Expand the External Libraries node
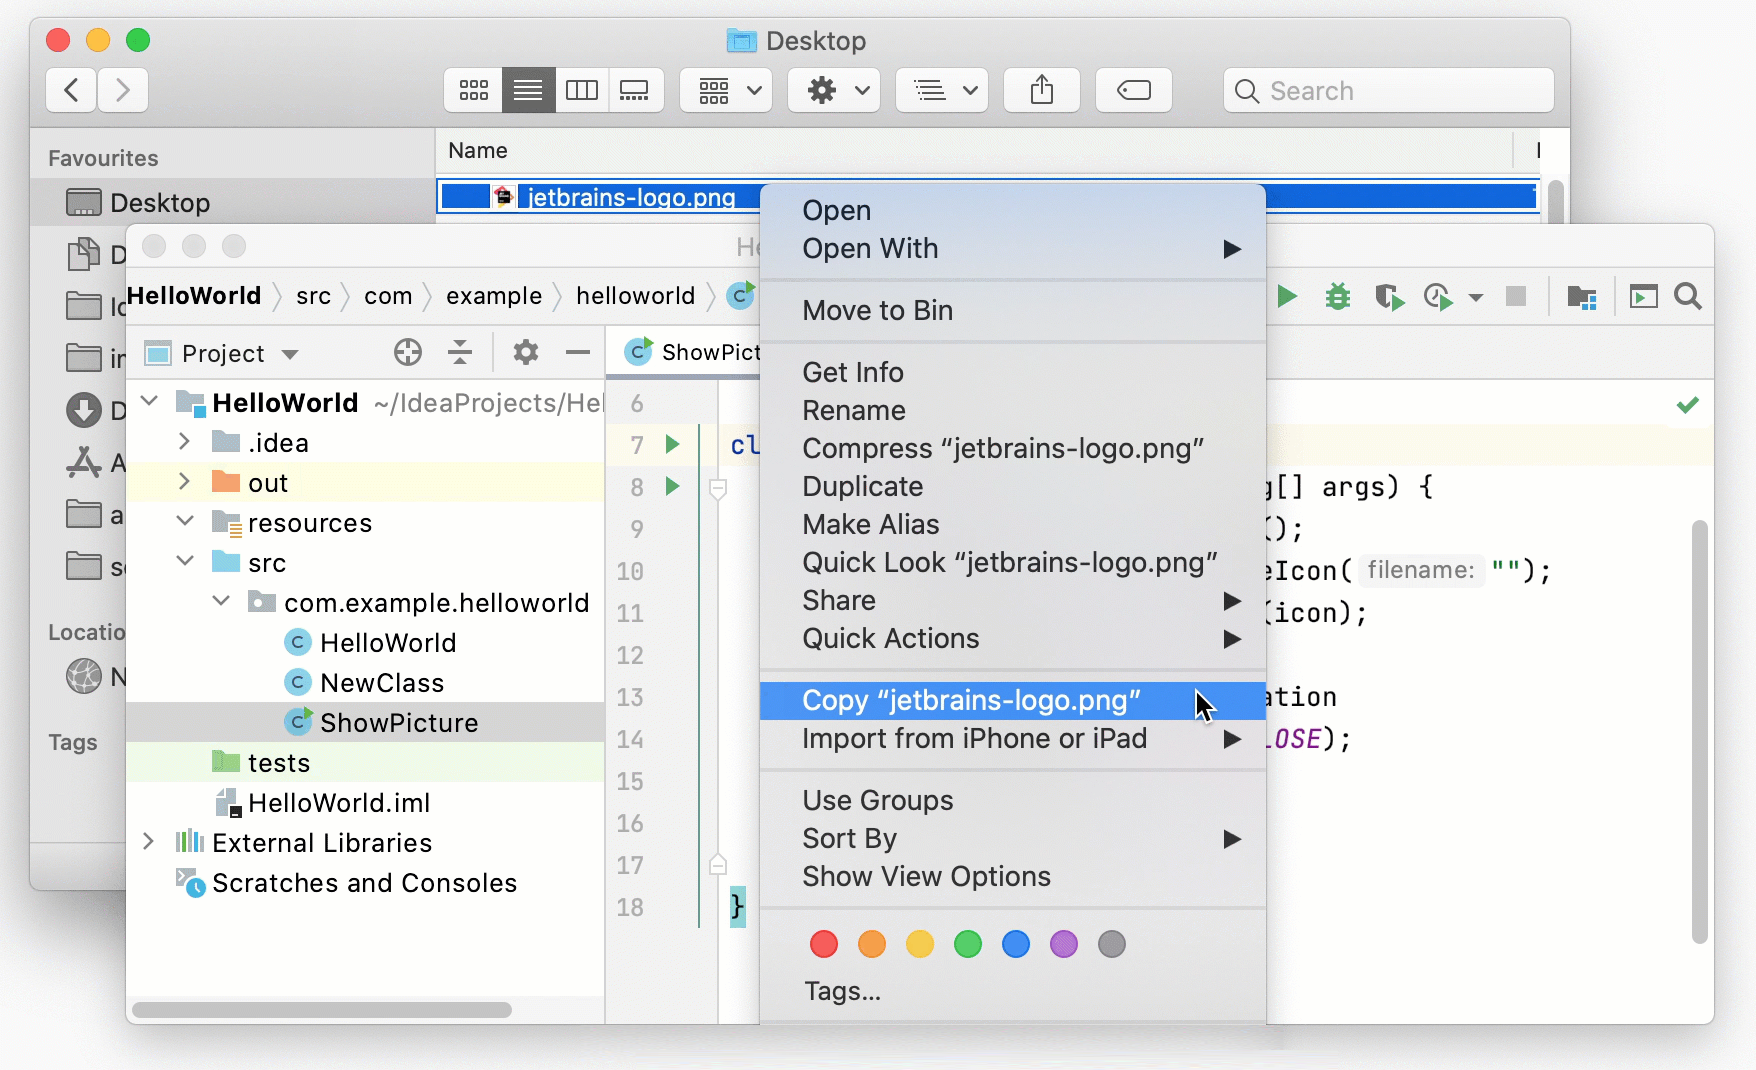1756x1070 pixels. (149, 842)
